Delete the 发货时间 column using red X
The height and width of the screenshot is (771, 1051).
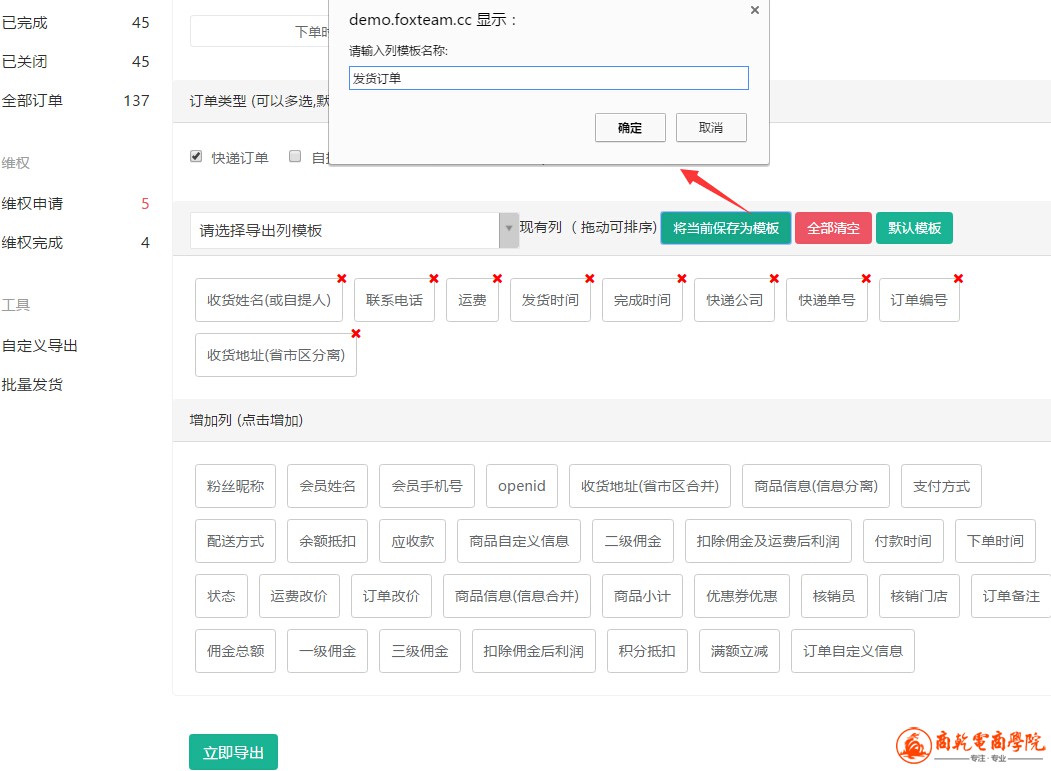tap(590, 278)
